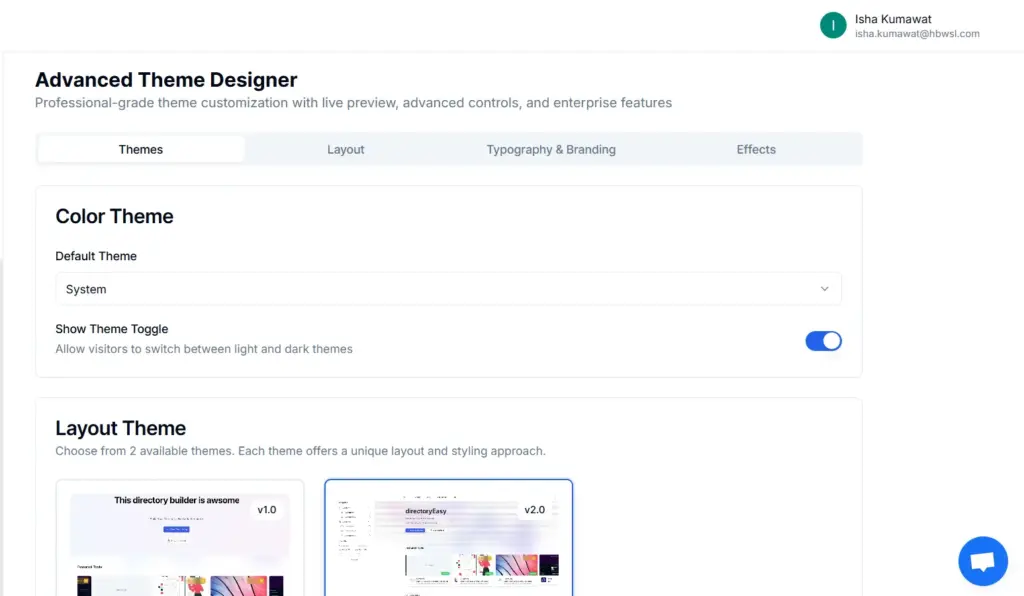The height and width of the screenshot is (596, 1024).
Task: Click the directory builder preview banner
Action: [x=175, y=500]
